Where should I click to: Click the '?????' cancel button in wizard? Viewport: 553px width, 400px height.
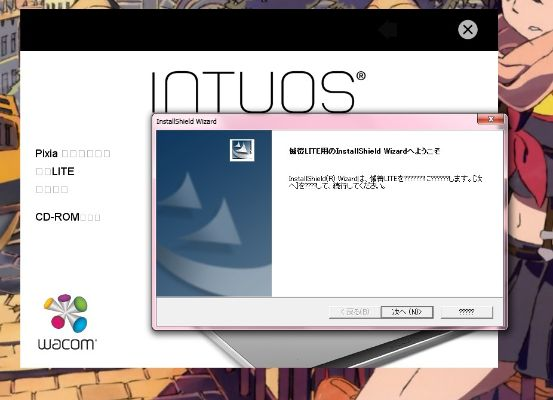[466, 312]
